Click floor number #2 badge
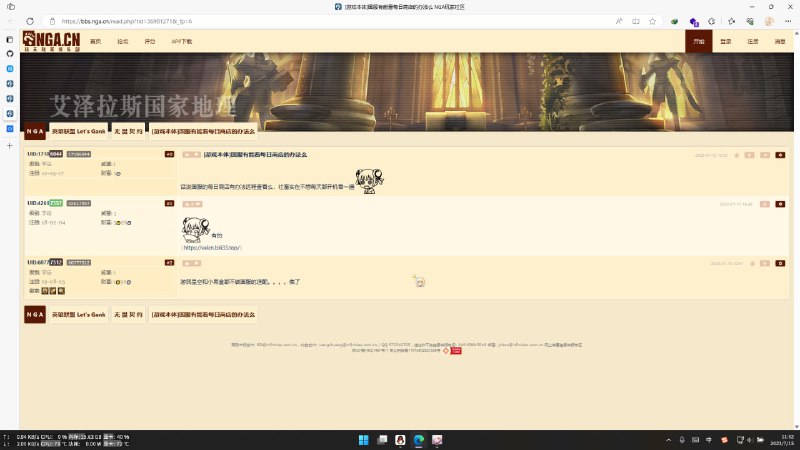Viewport: 800px width, 450px height. 169,262
